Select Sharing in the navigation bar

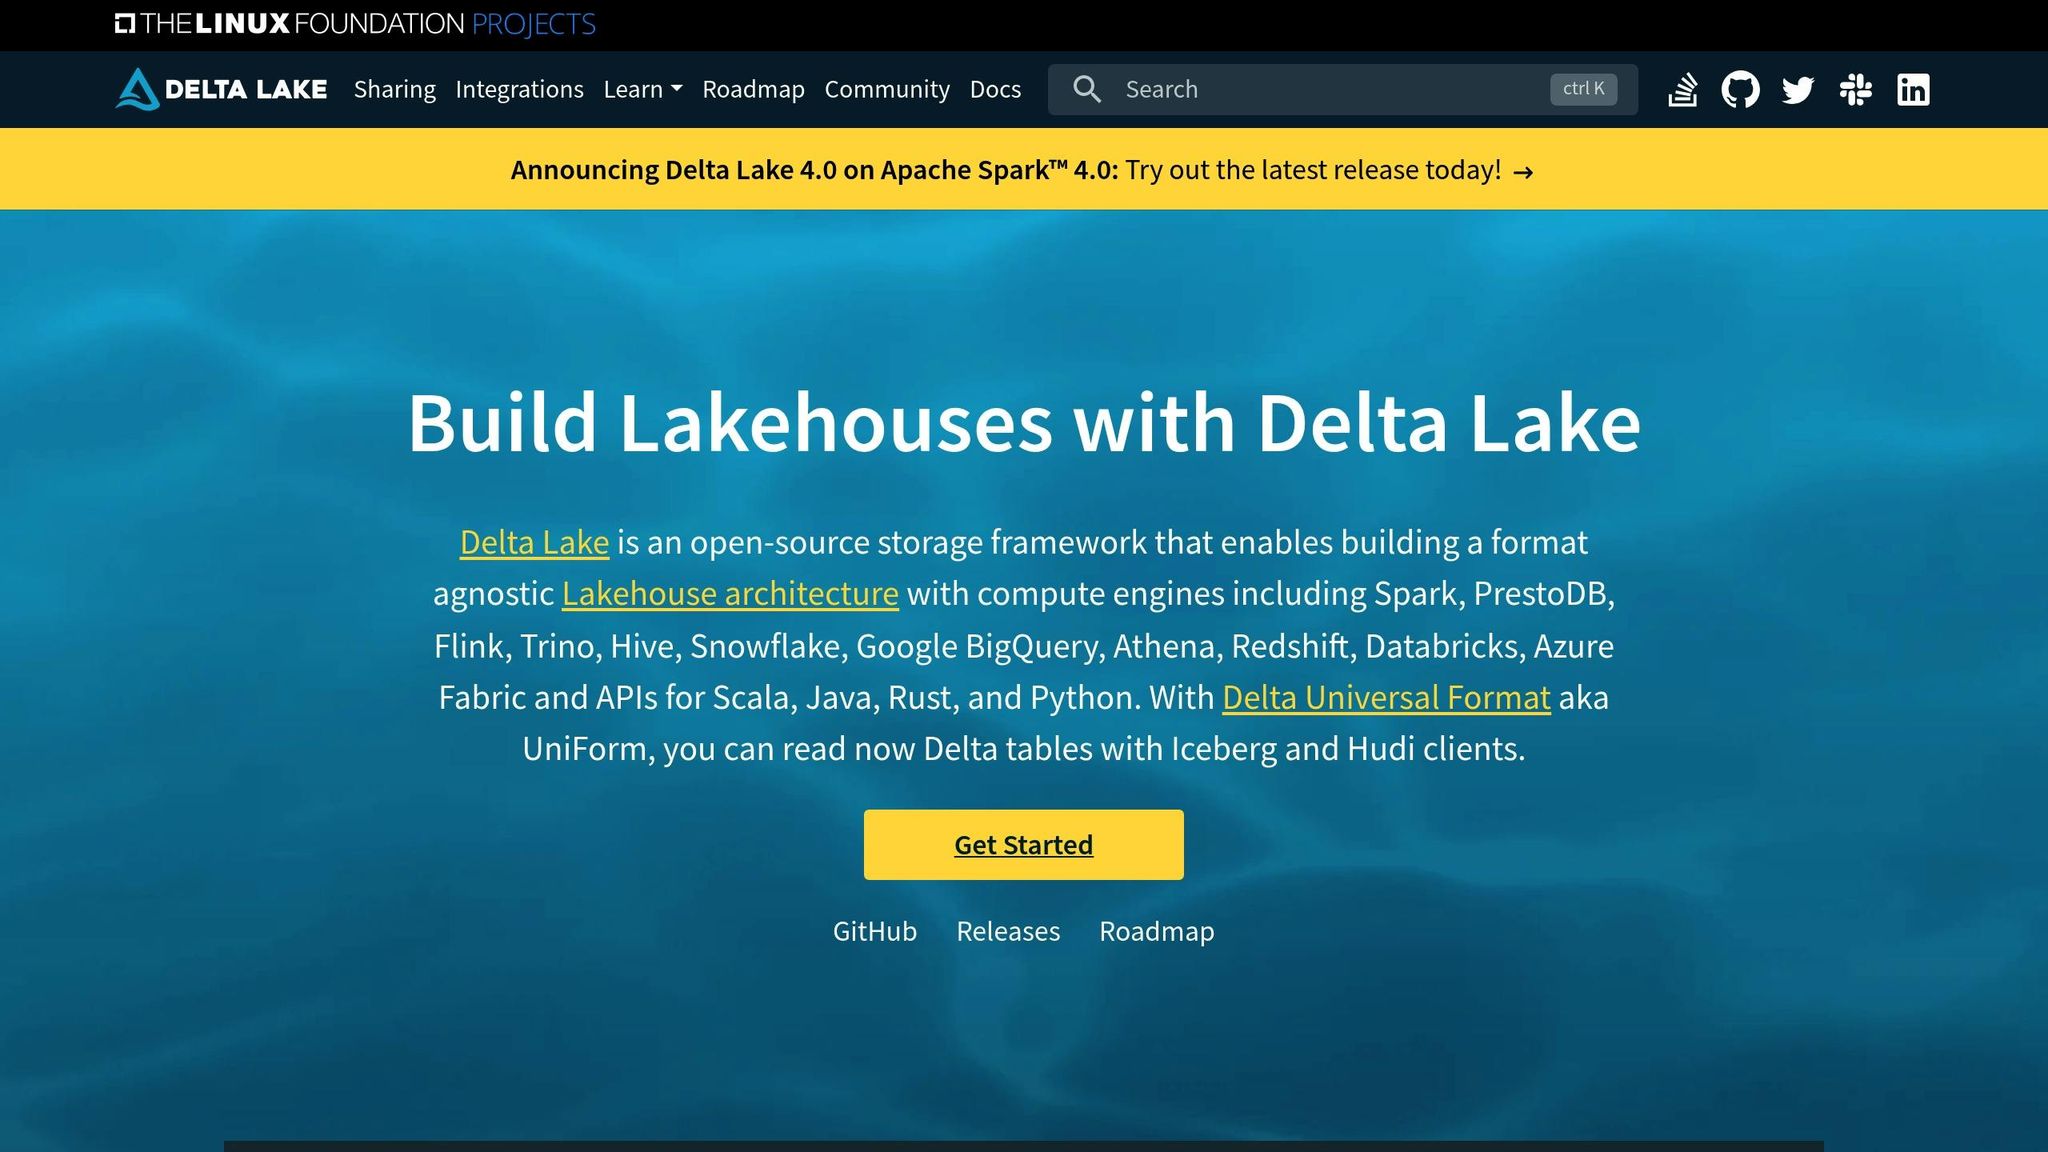[x=394, y=89]
